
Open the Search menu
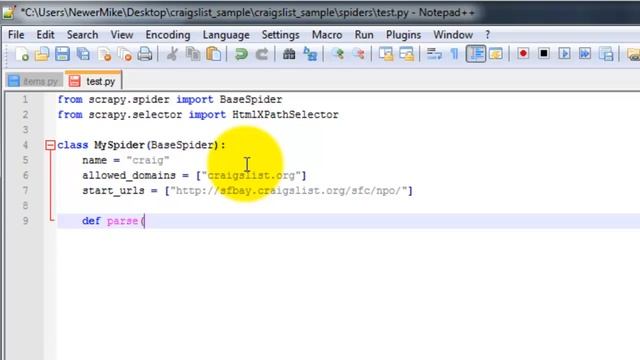coord(82,35)
